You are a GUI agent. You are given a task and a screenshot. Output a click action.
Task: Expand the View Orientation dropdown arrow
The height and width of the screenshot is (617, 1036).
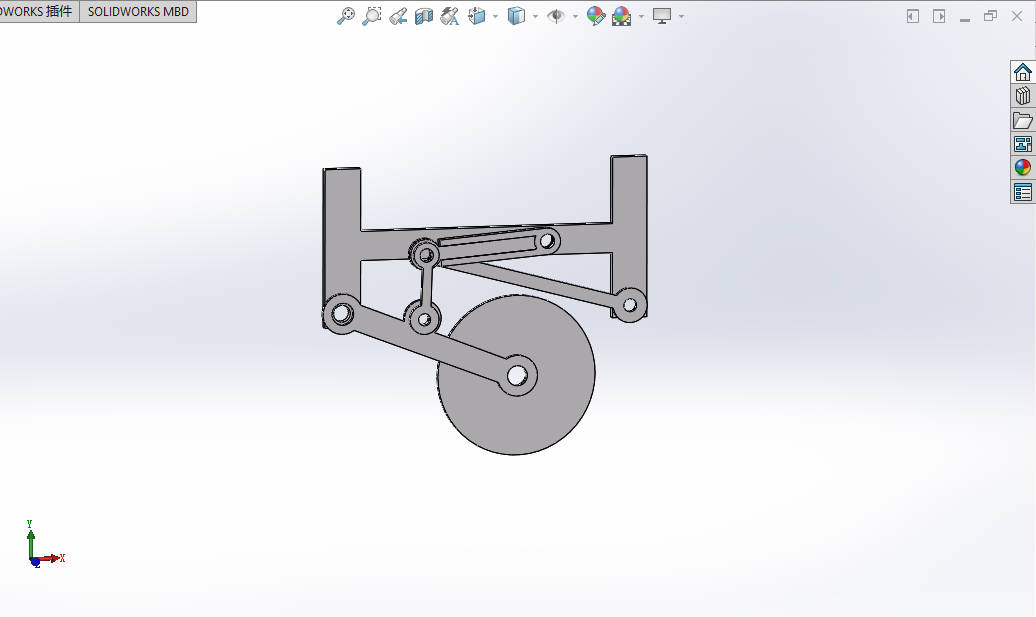[495, 17]
